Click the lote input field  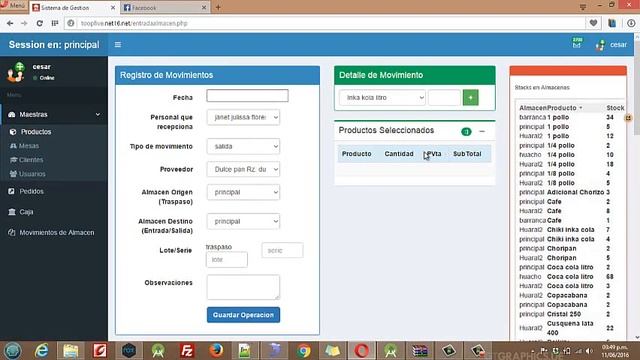(227, 260)
